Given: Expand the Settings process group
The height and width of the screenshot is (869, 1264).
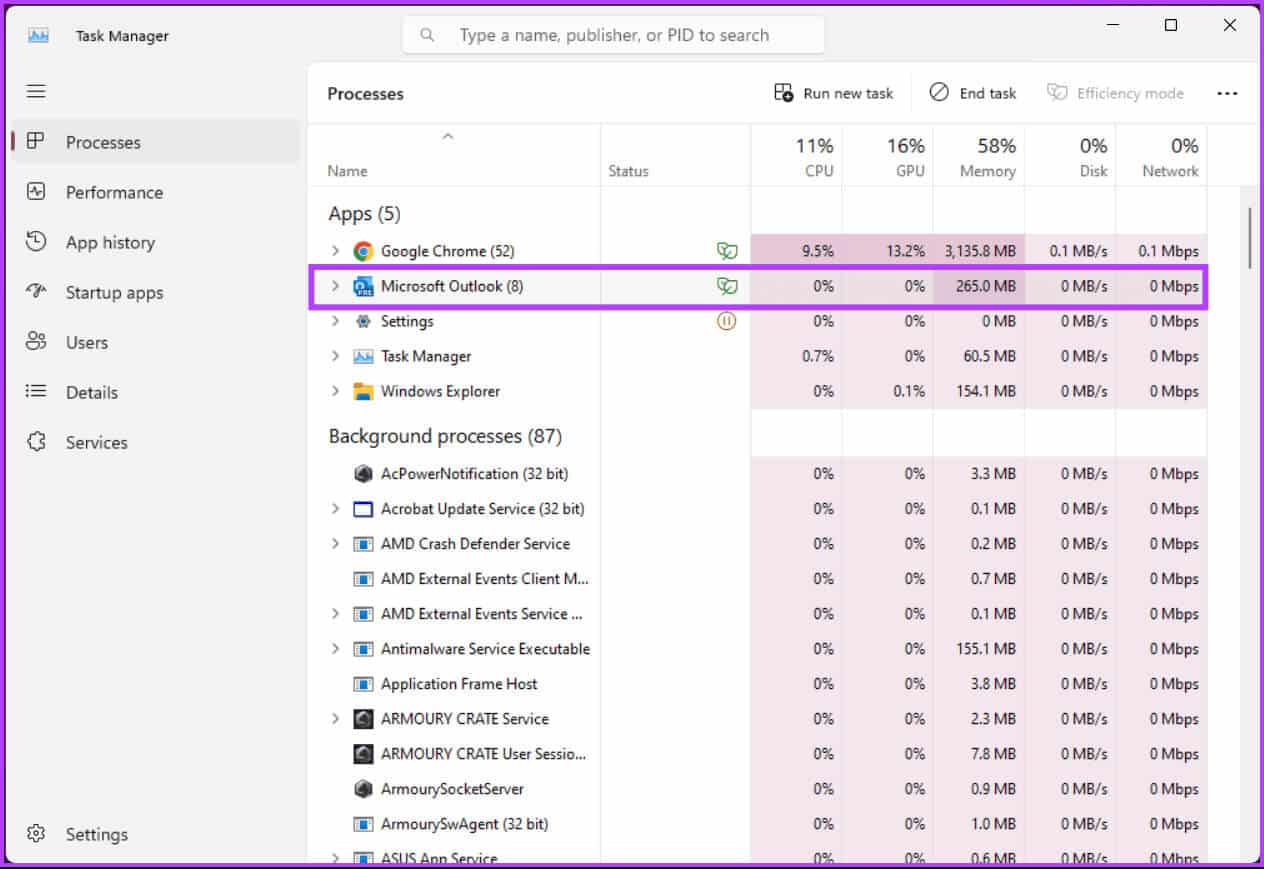Looking at the screenshot, I should (335, 321).
